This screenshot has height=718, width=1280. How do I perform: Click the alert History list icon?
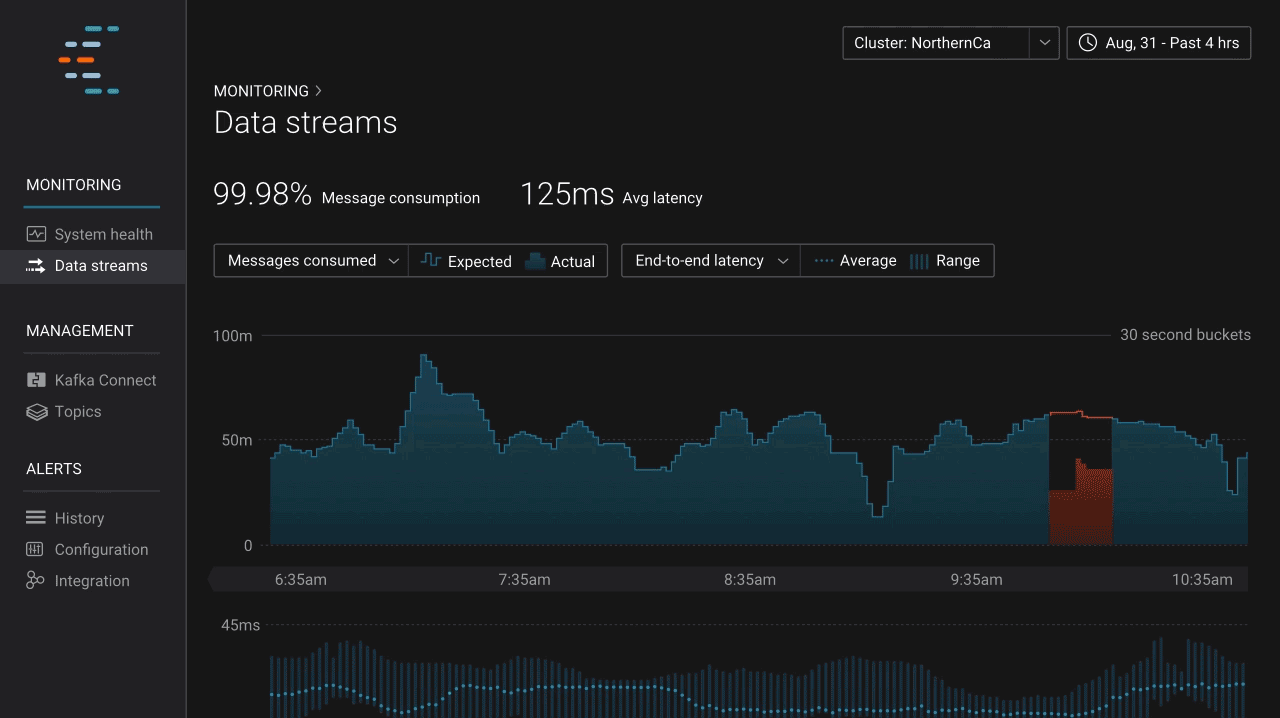36,518
